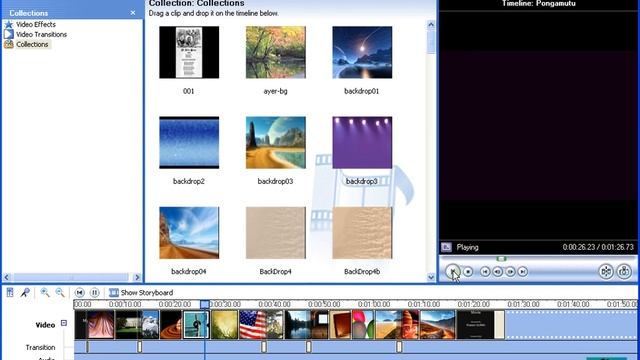Click the Show Storyboard button
The image size is (640, 360).
point(141,292)
